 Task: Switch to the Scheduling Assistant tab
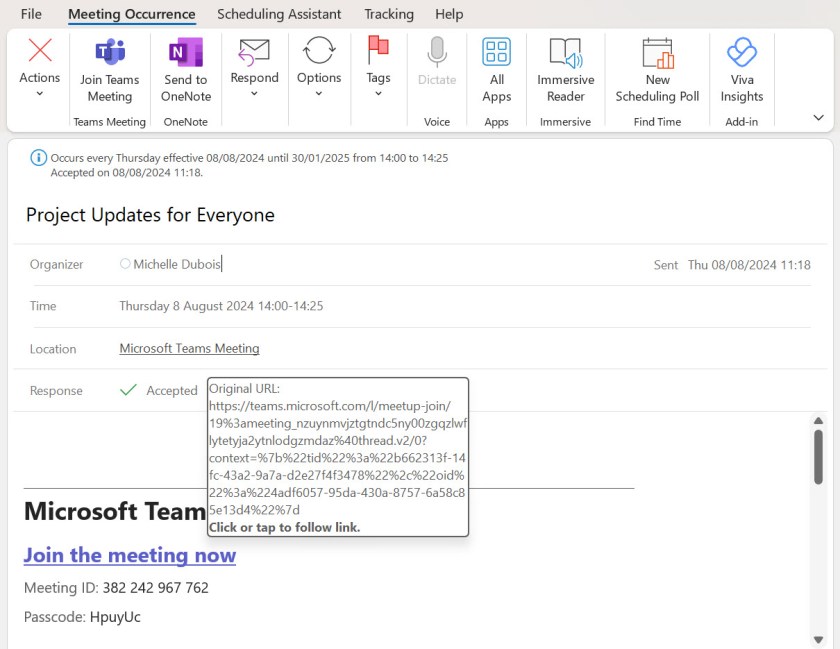coord(279,14)
